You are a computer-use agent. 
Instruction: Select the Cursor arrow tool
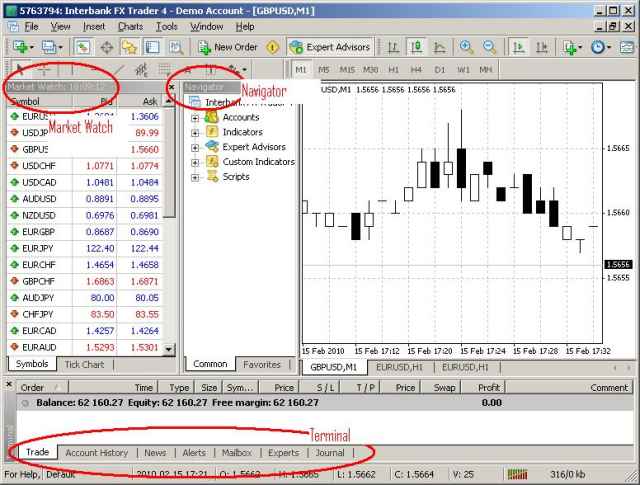point(20,70)
